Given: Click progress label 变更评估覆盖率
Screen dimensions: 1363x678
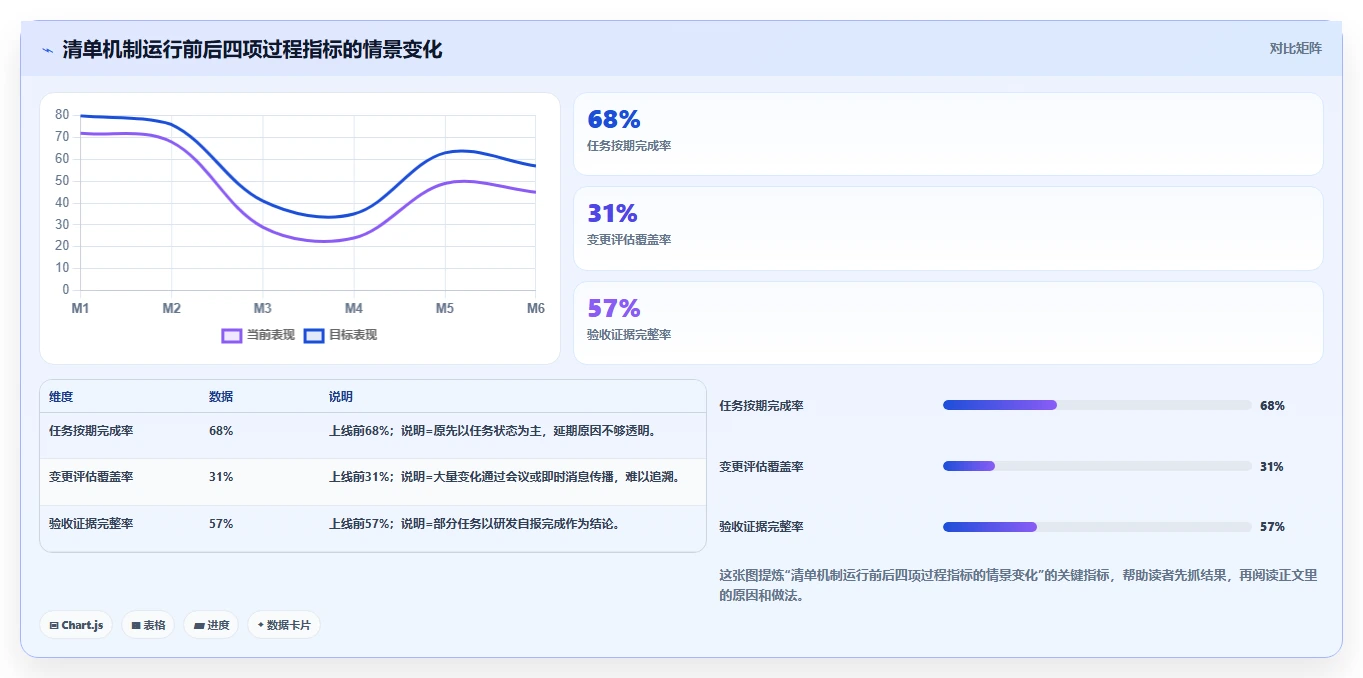Looking at the screenshot, I should (761, 466).
